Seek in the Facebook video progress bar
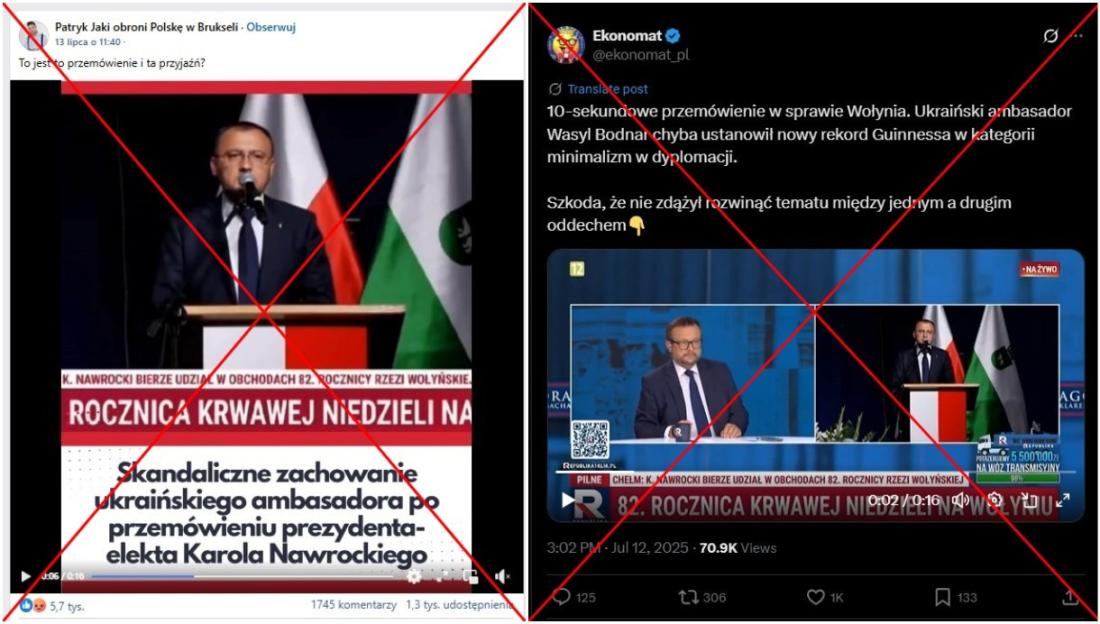 242,576
